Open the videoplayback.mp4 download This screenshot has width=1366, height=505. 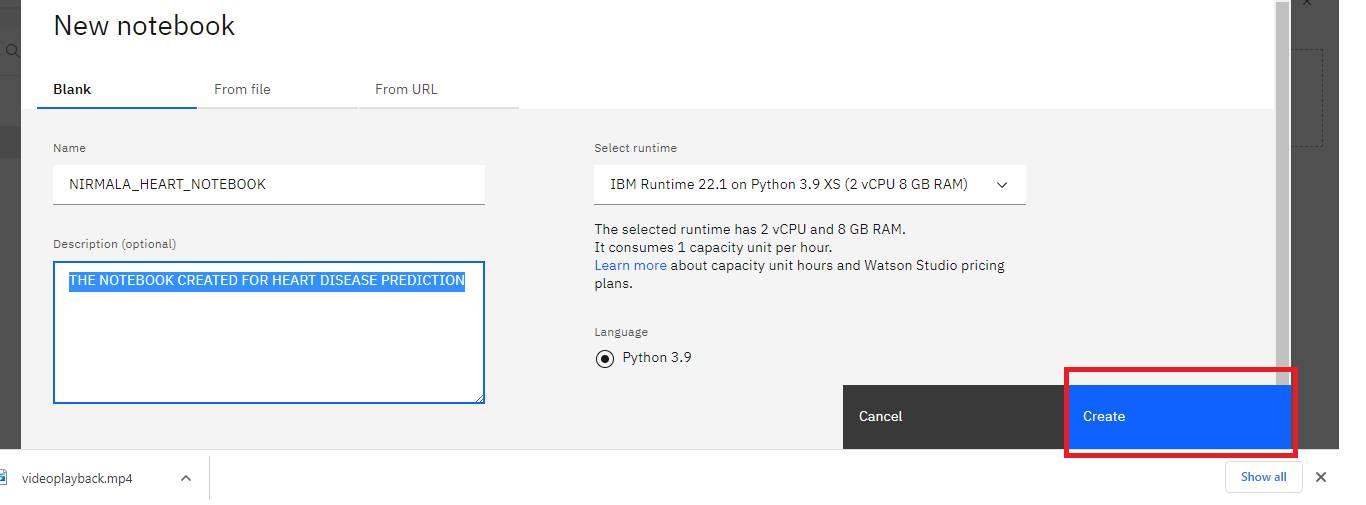coord(77,478)
